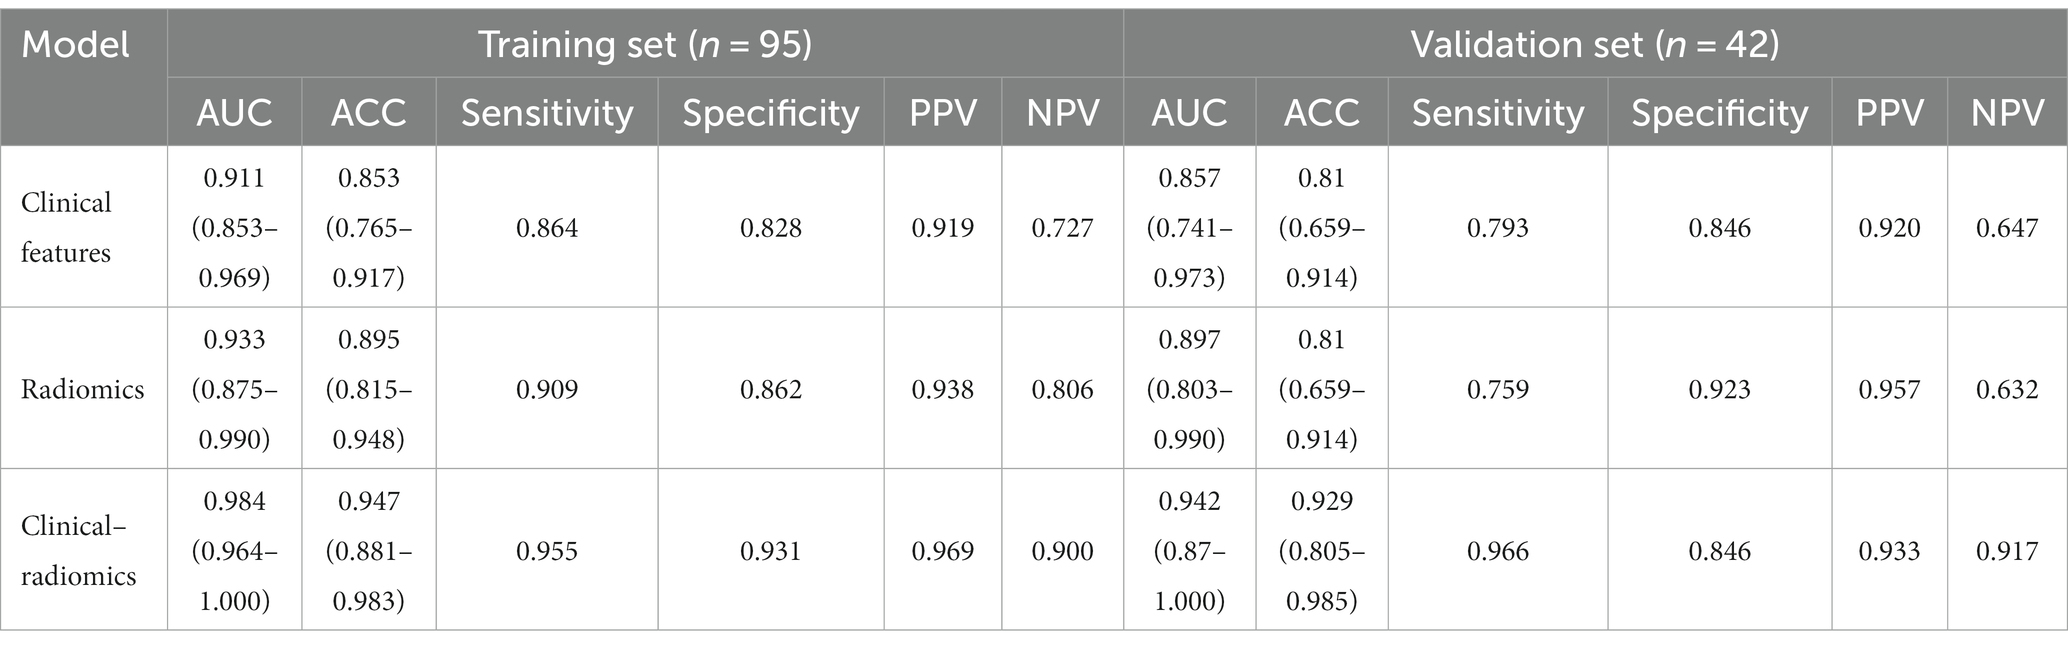Click the validation Specificity column header
Viewport: 2068px width, 645px height.
coord(1720,113)
